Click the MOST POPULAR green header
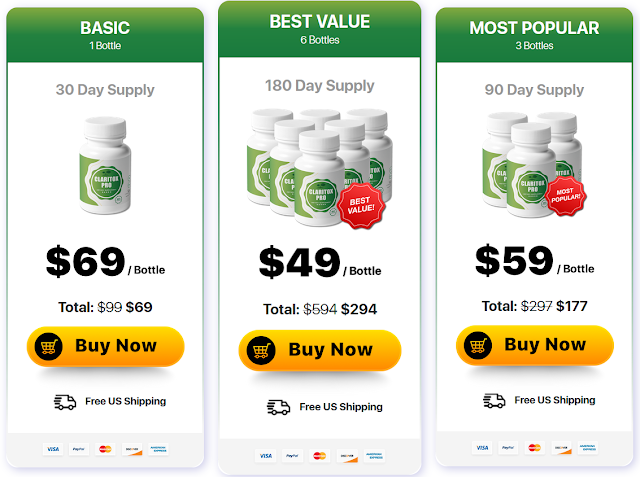The height and width of the screenshot is (477, 640). (535, 35)
